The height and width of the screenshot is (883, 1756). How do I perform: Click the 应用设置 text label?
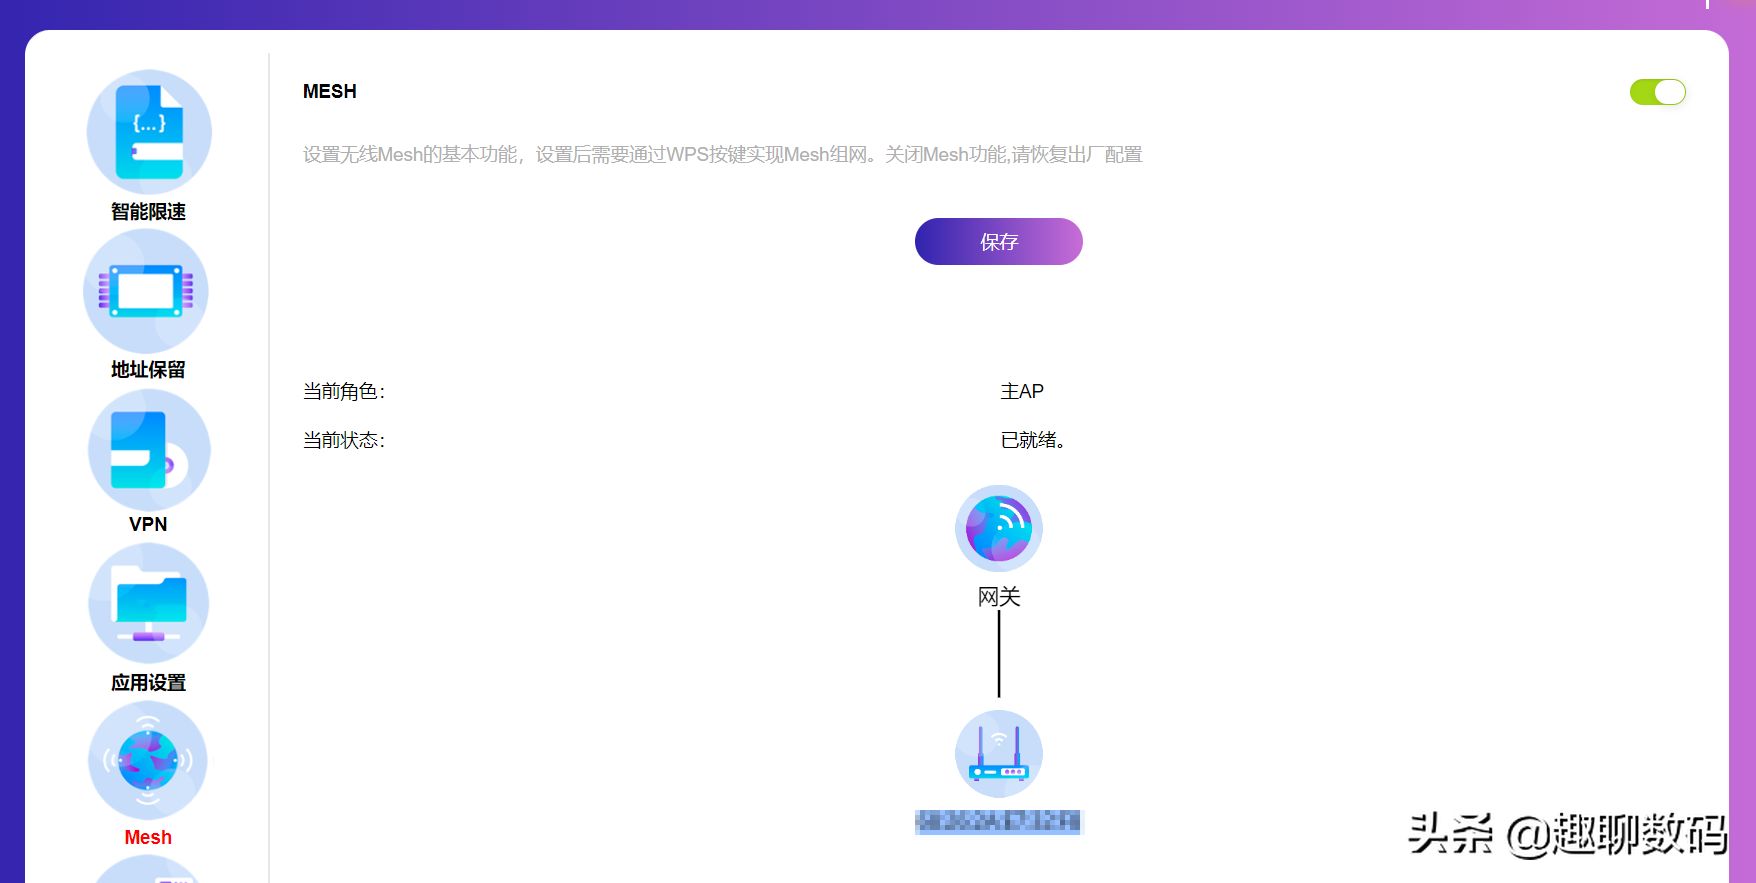148,682
